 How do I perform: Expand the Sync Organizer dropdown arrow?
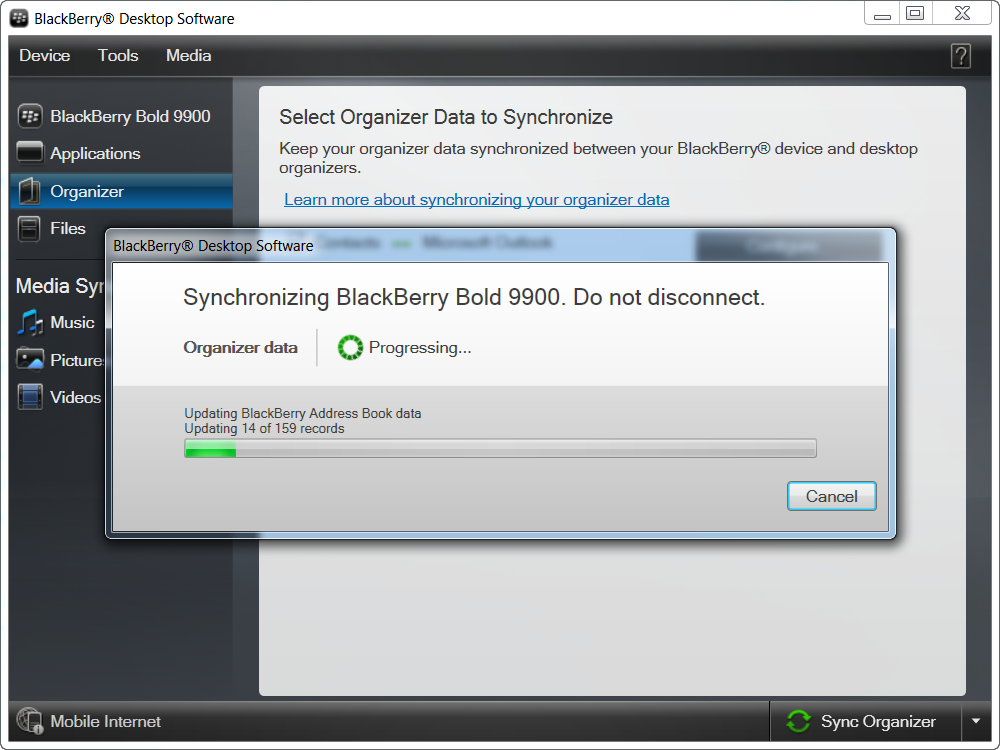click(x=976, y=721)
